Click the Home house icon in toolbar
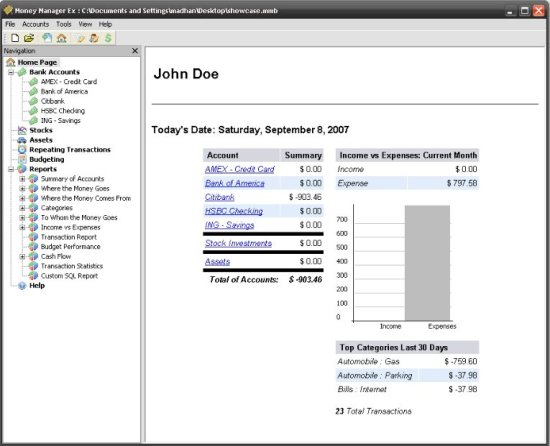Image resolution: width=550 pixels, height=446 pixels. pos(62,38)
